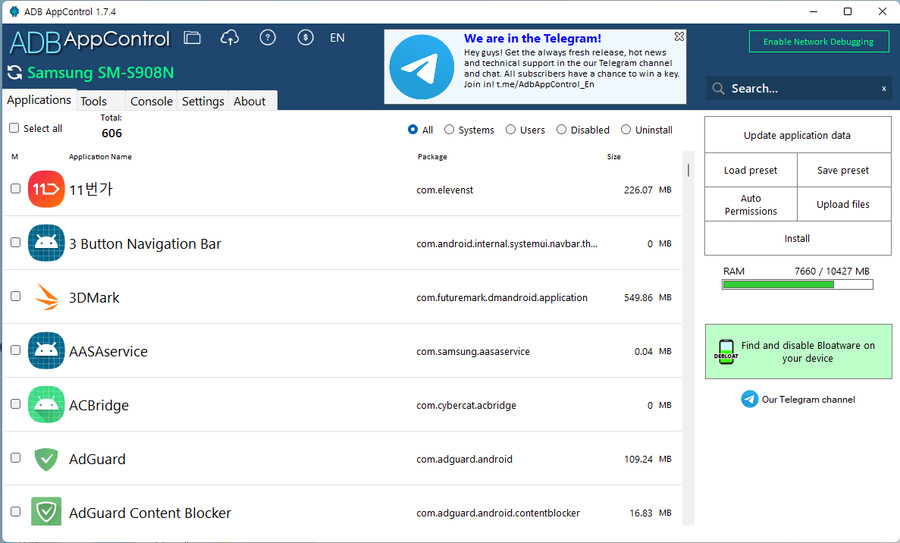Viewport: 900px width, 543px height.
Task: Open the Settings tab
Action: (x=203, y=101)
